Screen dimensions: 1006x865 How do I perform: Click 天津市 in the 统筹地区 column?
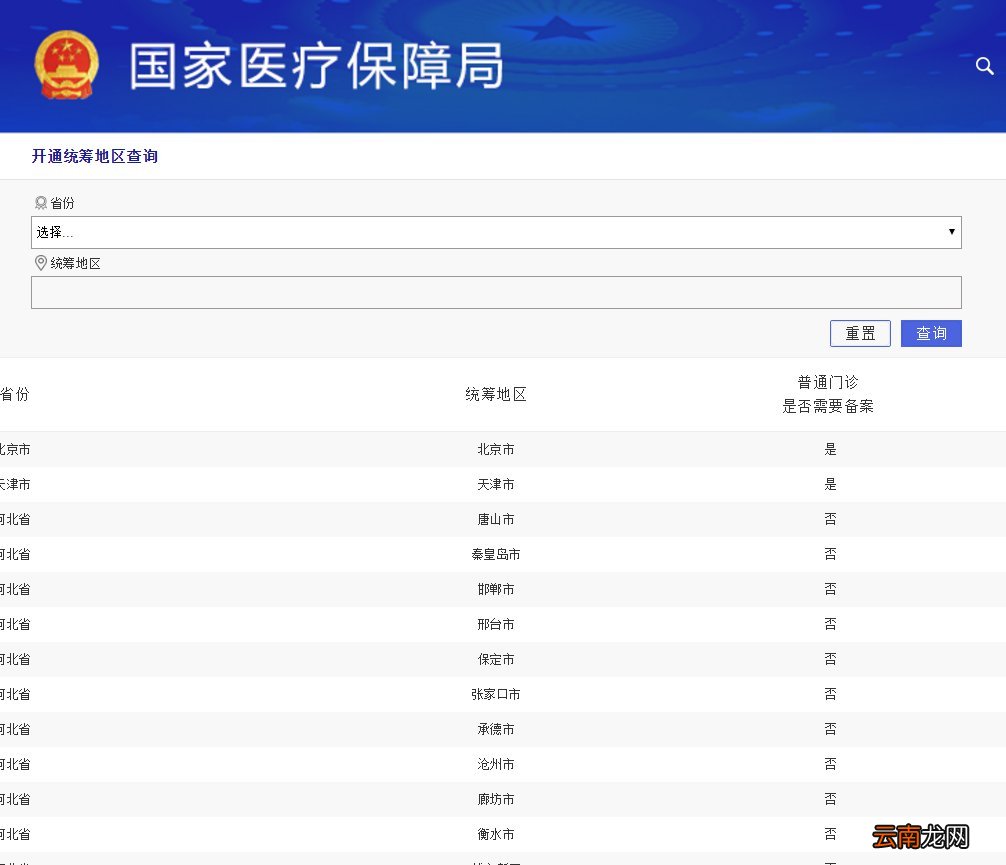(496, 484)
